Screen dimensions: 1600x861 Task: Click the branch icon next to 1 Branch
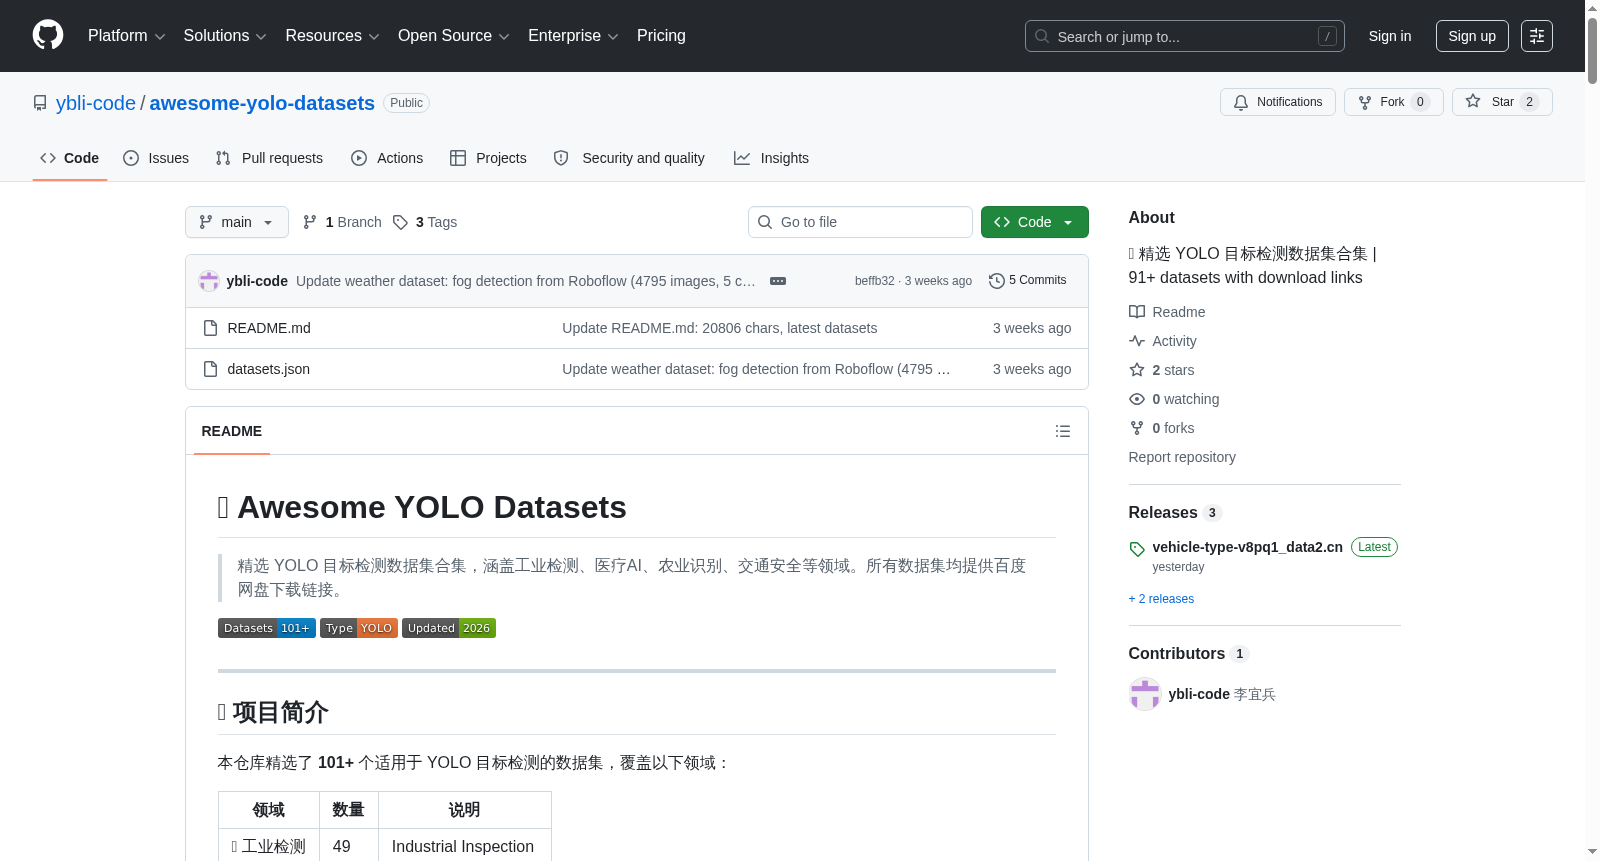tap(310, 222)
